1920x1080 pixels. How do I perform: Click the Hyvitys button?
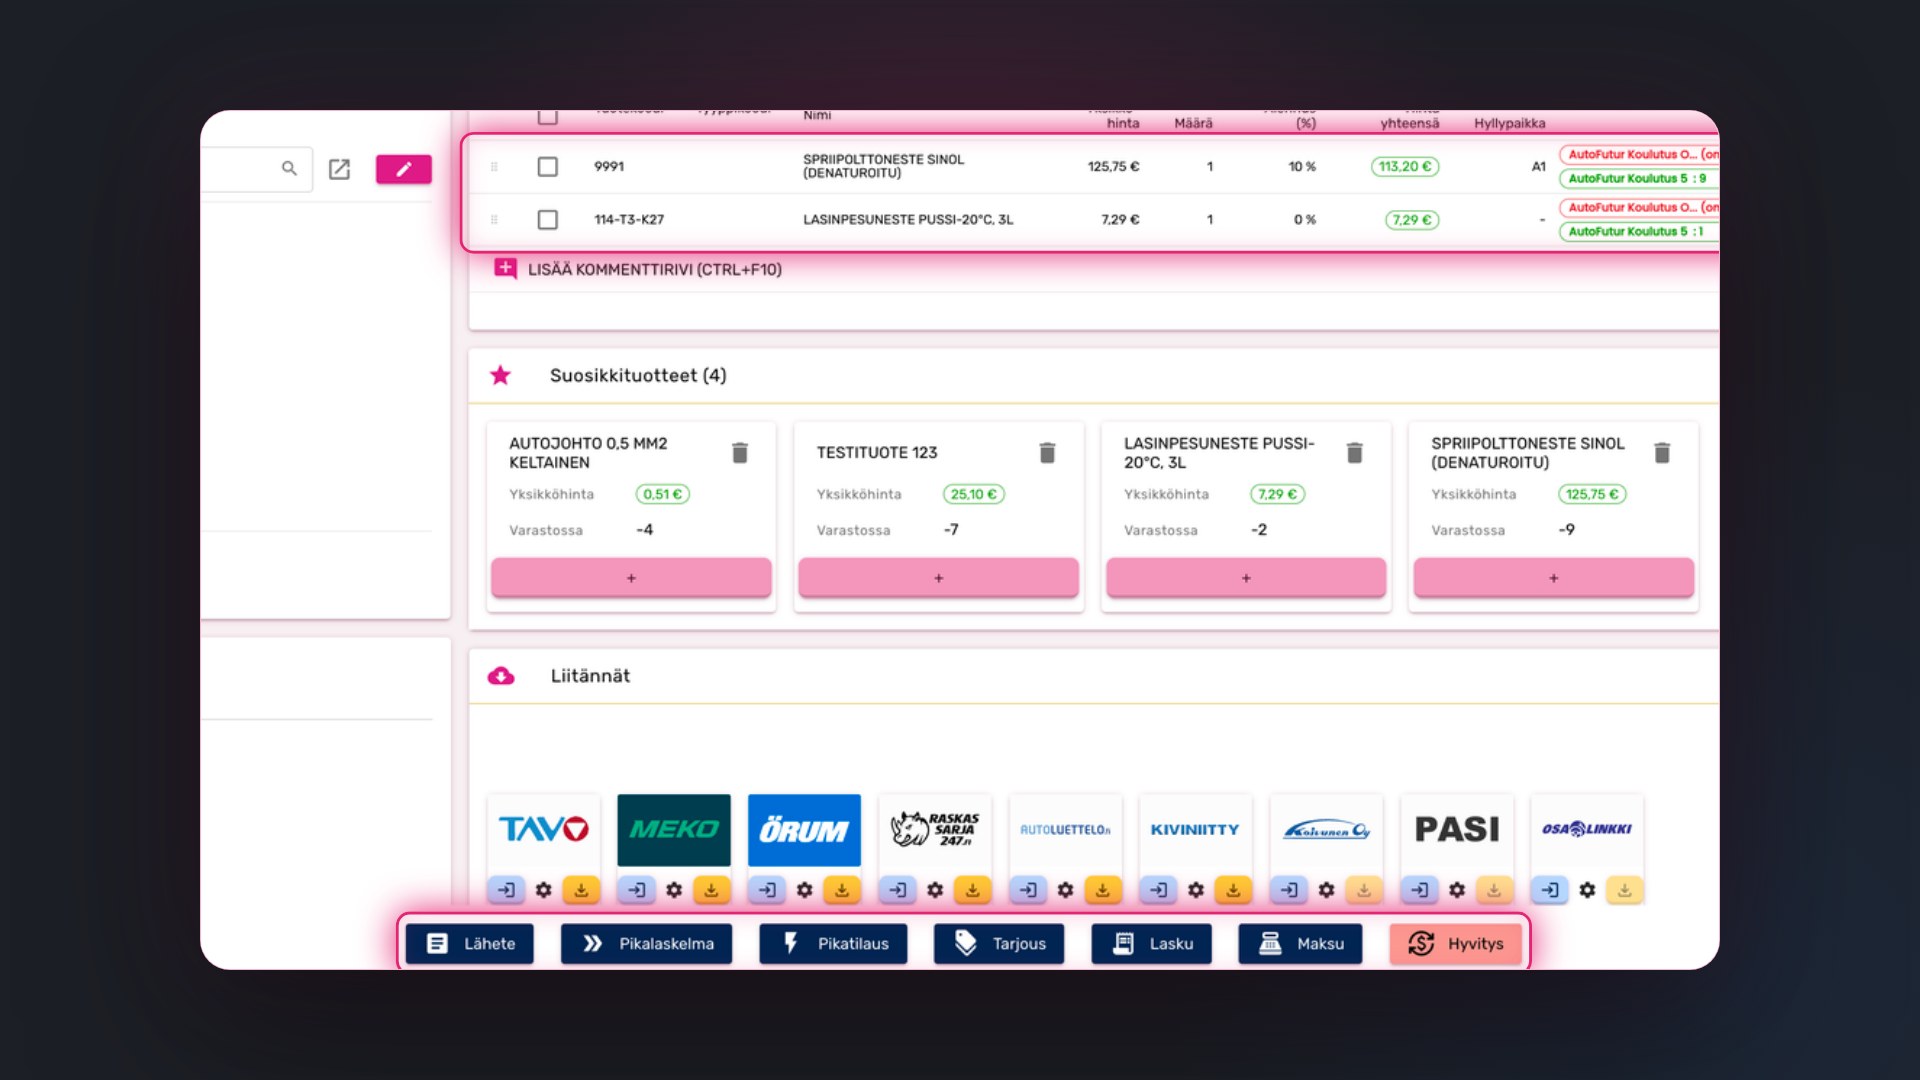point(1455,944)
